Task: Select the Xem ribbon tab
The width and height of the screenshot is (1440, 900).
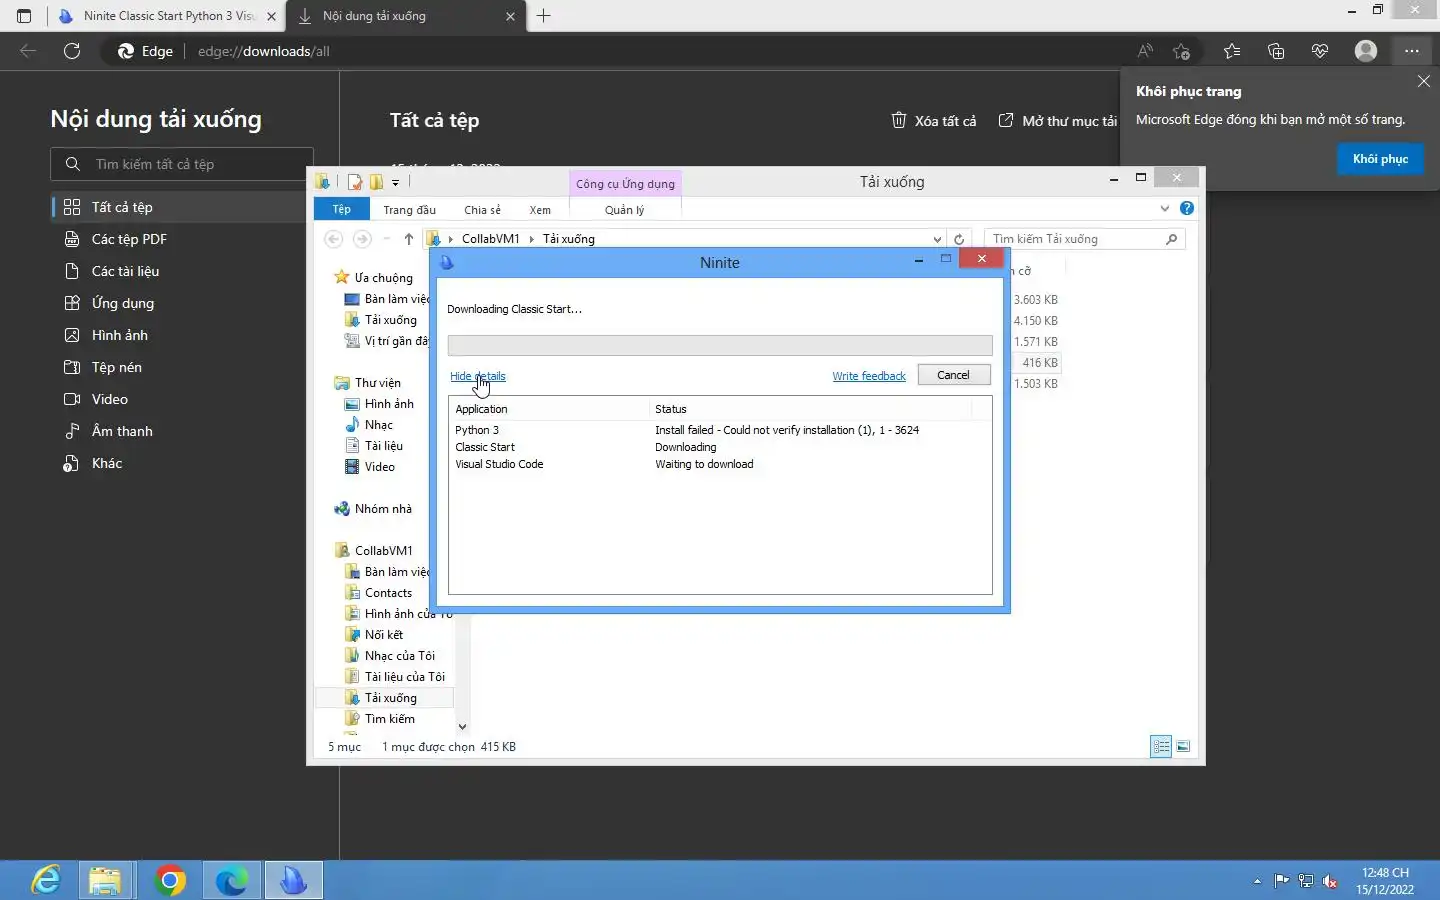Action: pos(540,210)
